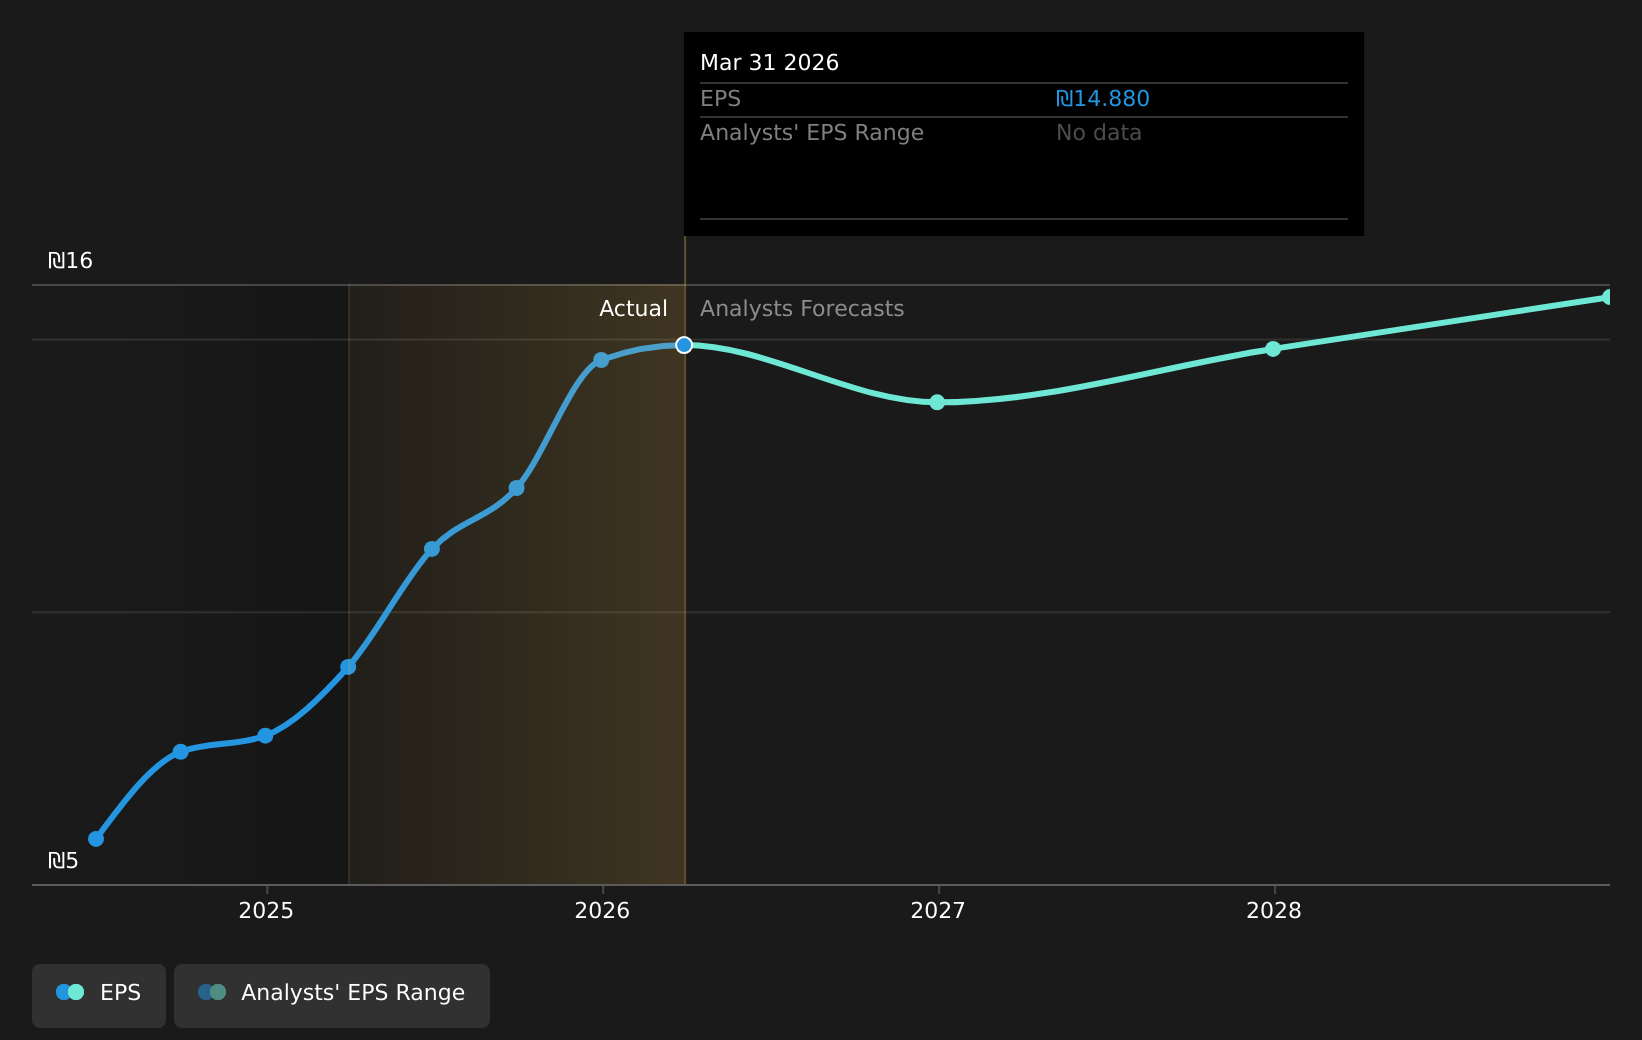This screenshot has height=1040, width=1642.
Task: Click the ₪14.880 EPS value in tooltip
Action: [1103, 99]
